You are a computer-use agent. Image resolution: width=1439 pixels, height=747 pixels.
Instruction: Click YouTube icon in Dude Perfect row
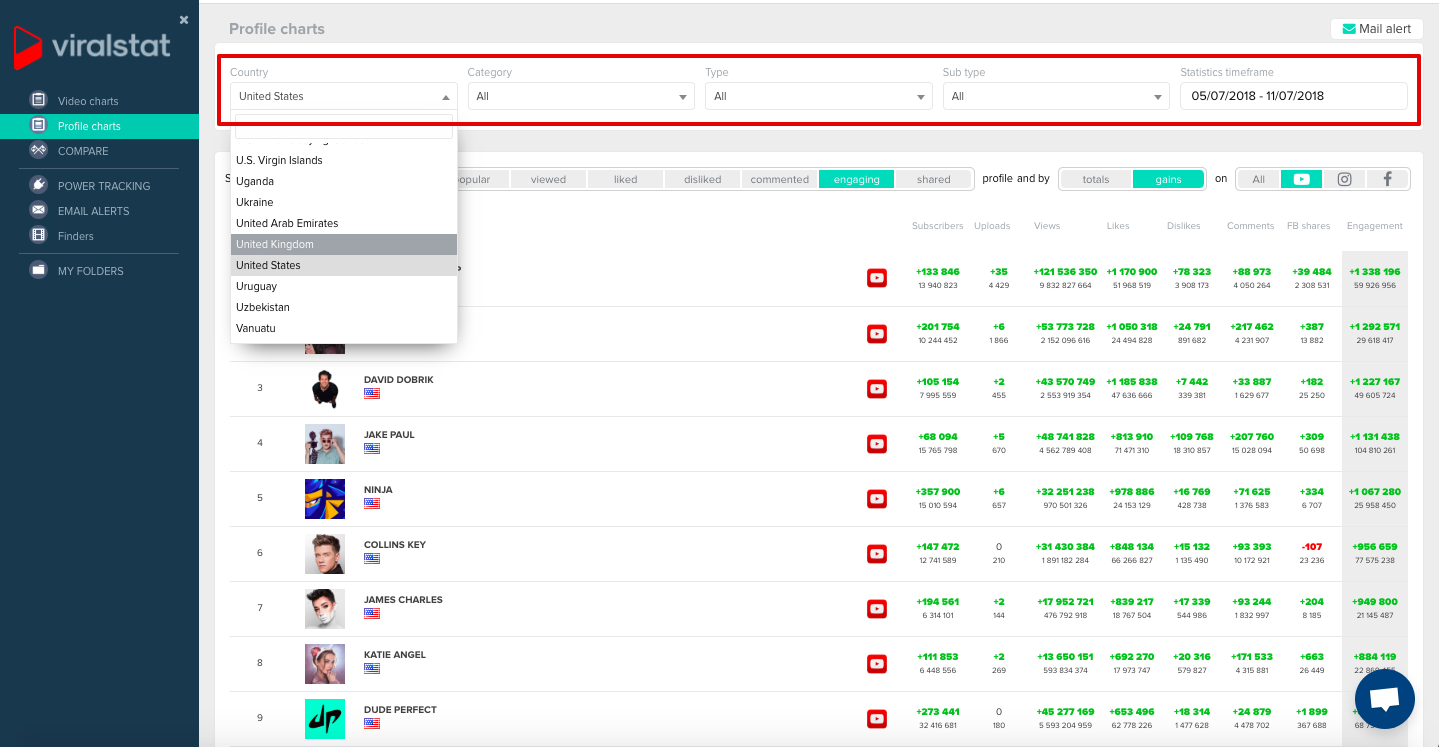click(876, 718)
